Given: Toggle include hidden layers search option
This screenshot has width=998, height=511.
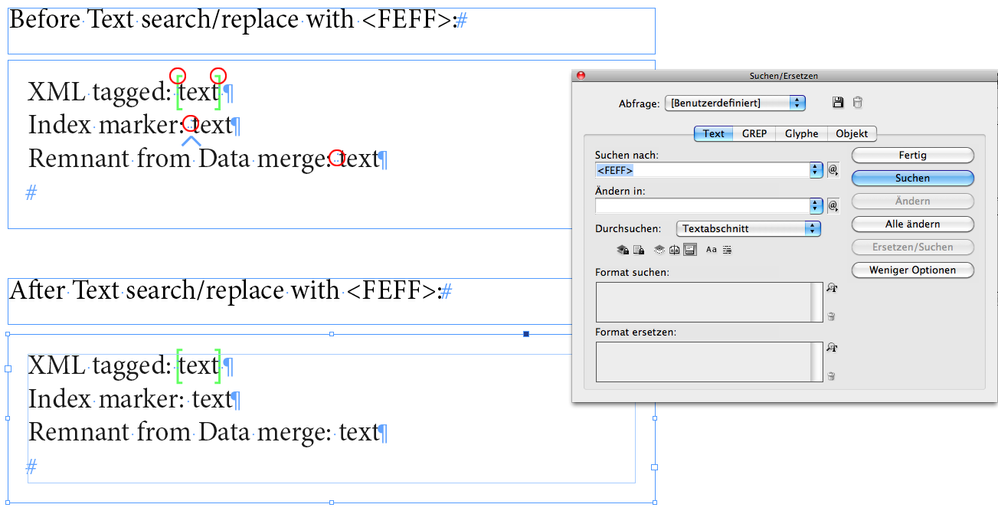Looking at the screenshot, I should tap(659, 249).
